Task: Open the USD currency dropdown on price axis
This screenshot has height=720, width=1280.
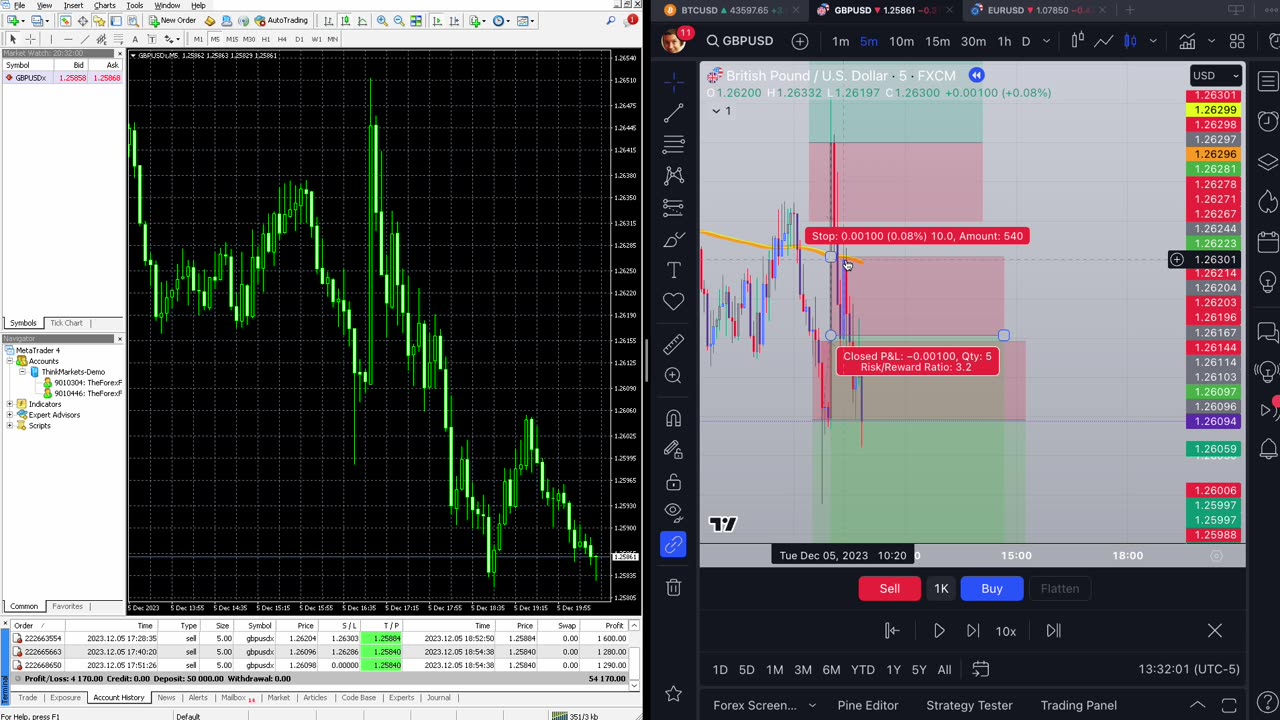Action: coord(1215,76)
